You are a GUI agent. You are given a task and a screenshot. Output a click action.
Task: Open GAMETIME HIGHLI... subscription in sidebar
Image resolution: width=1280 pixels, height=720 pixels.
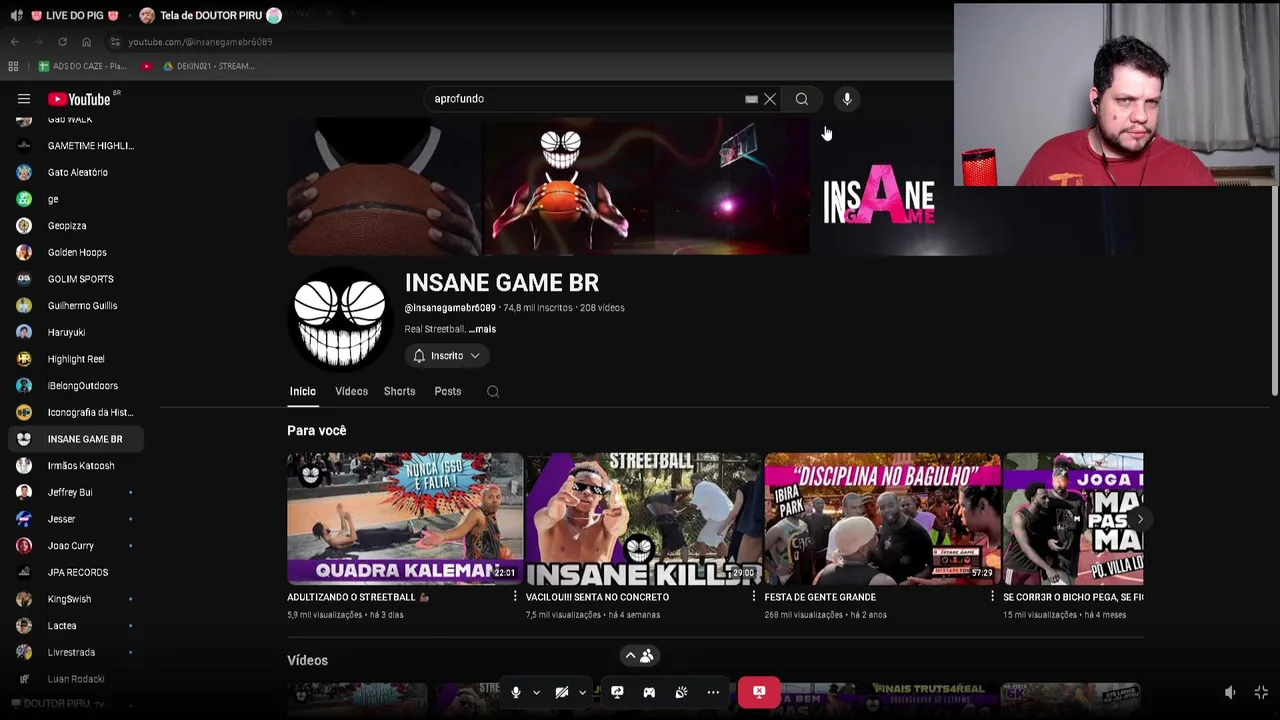(x=75, y=146)
